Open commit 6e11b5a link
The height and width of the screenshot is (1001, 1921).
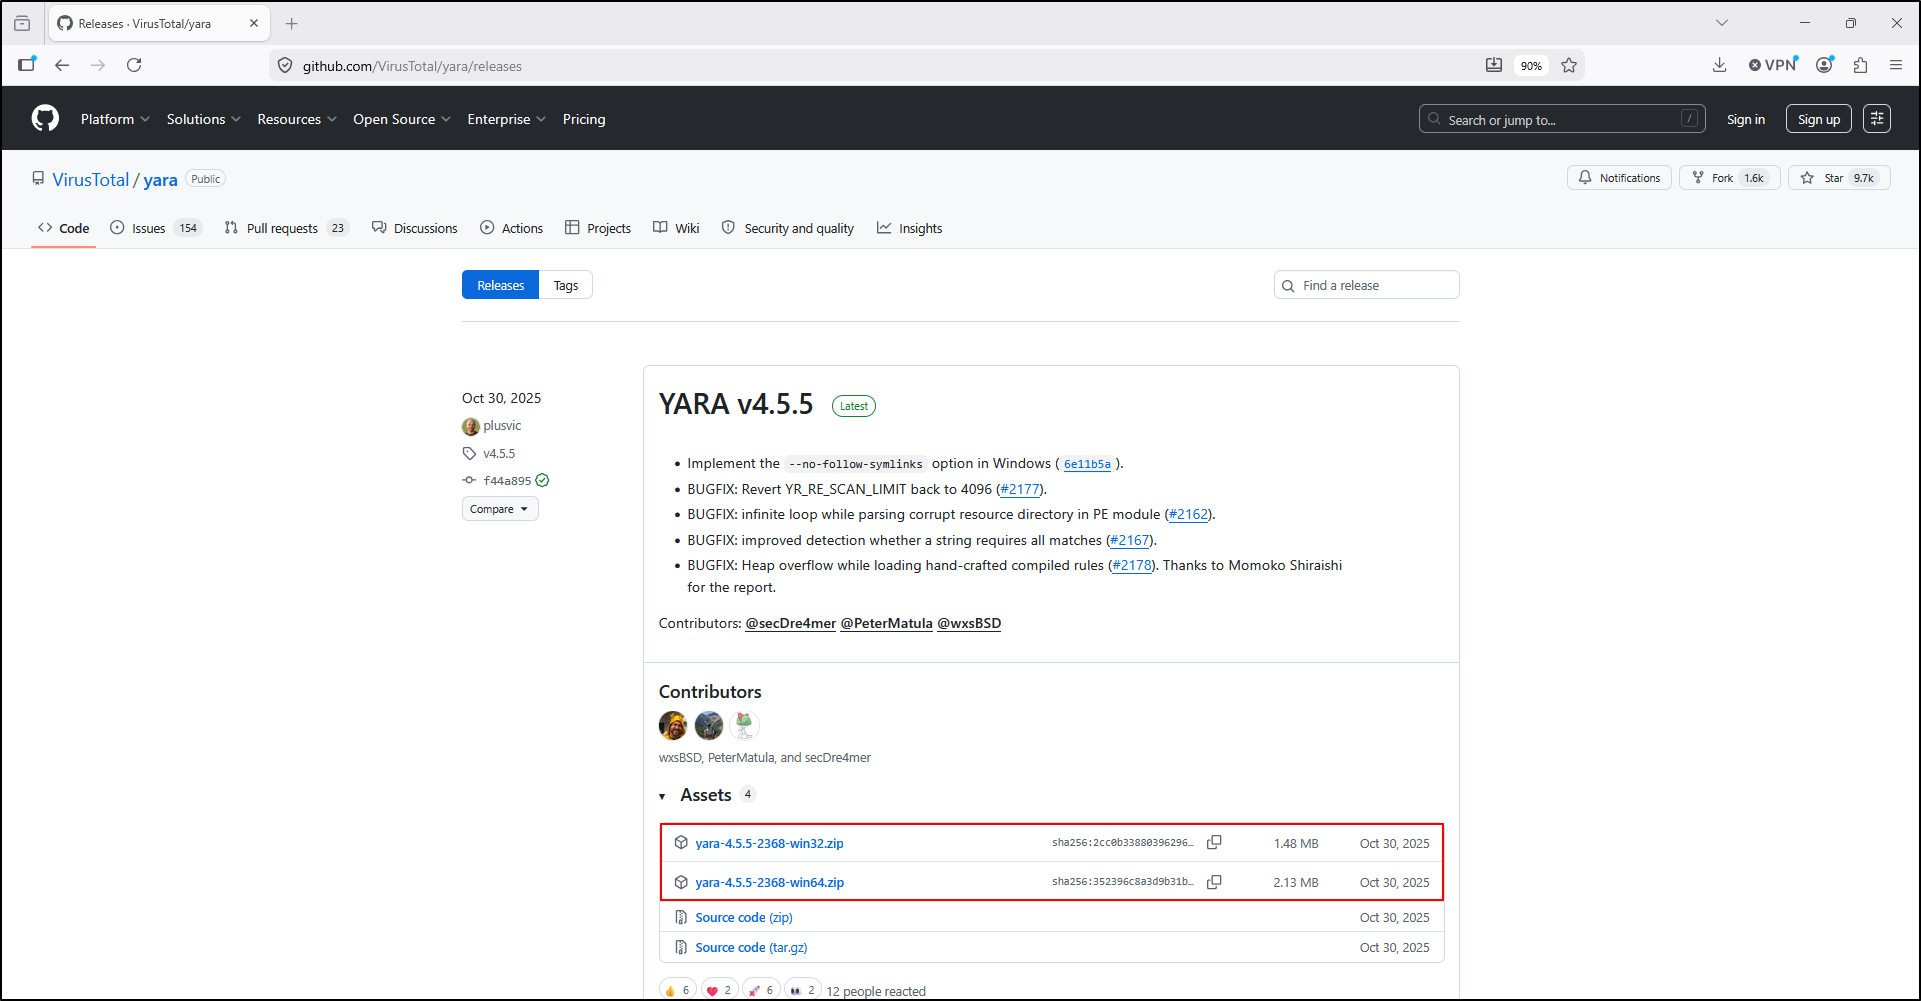click(x=1087, y=464)
